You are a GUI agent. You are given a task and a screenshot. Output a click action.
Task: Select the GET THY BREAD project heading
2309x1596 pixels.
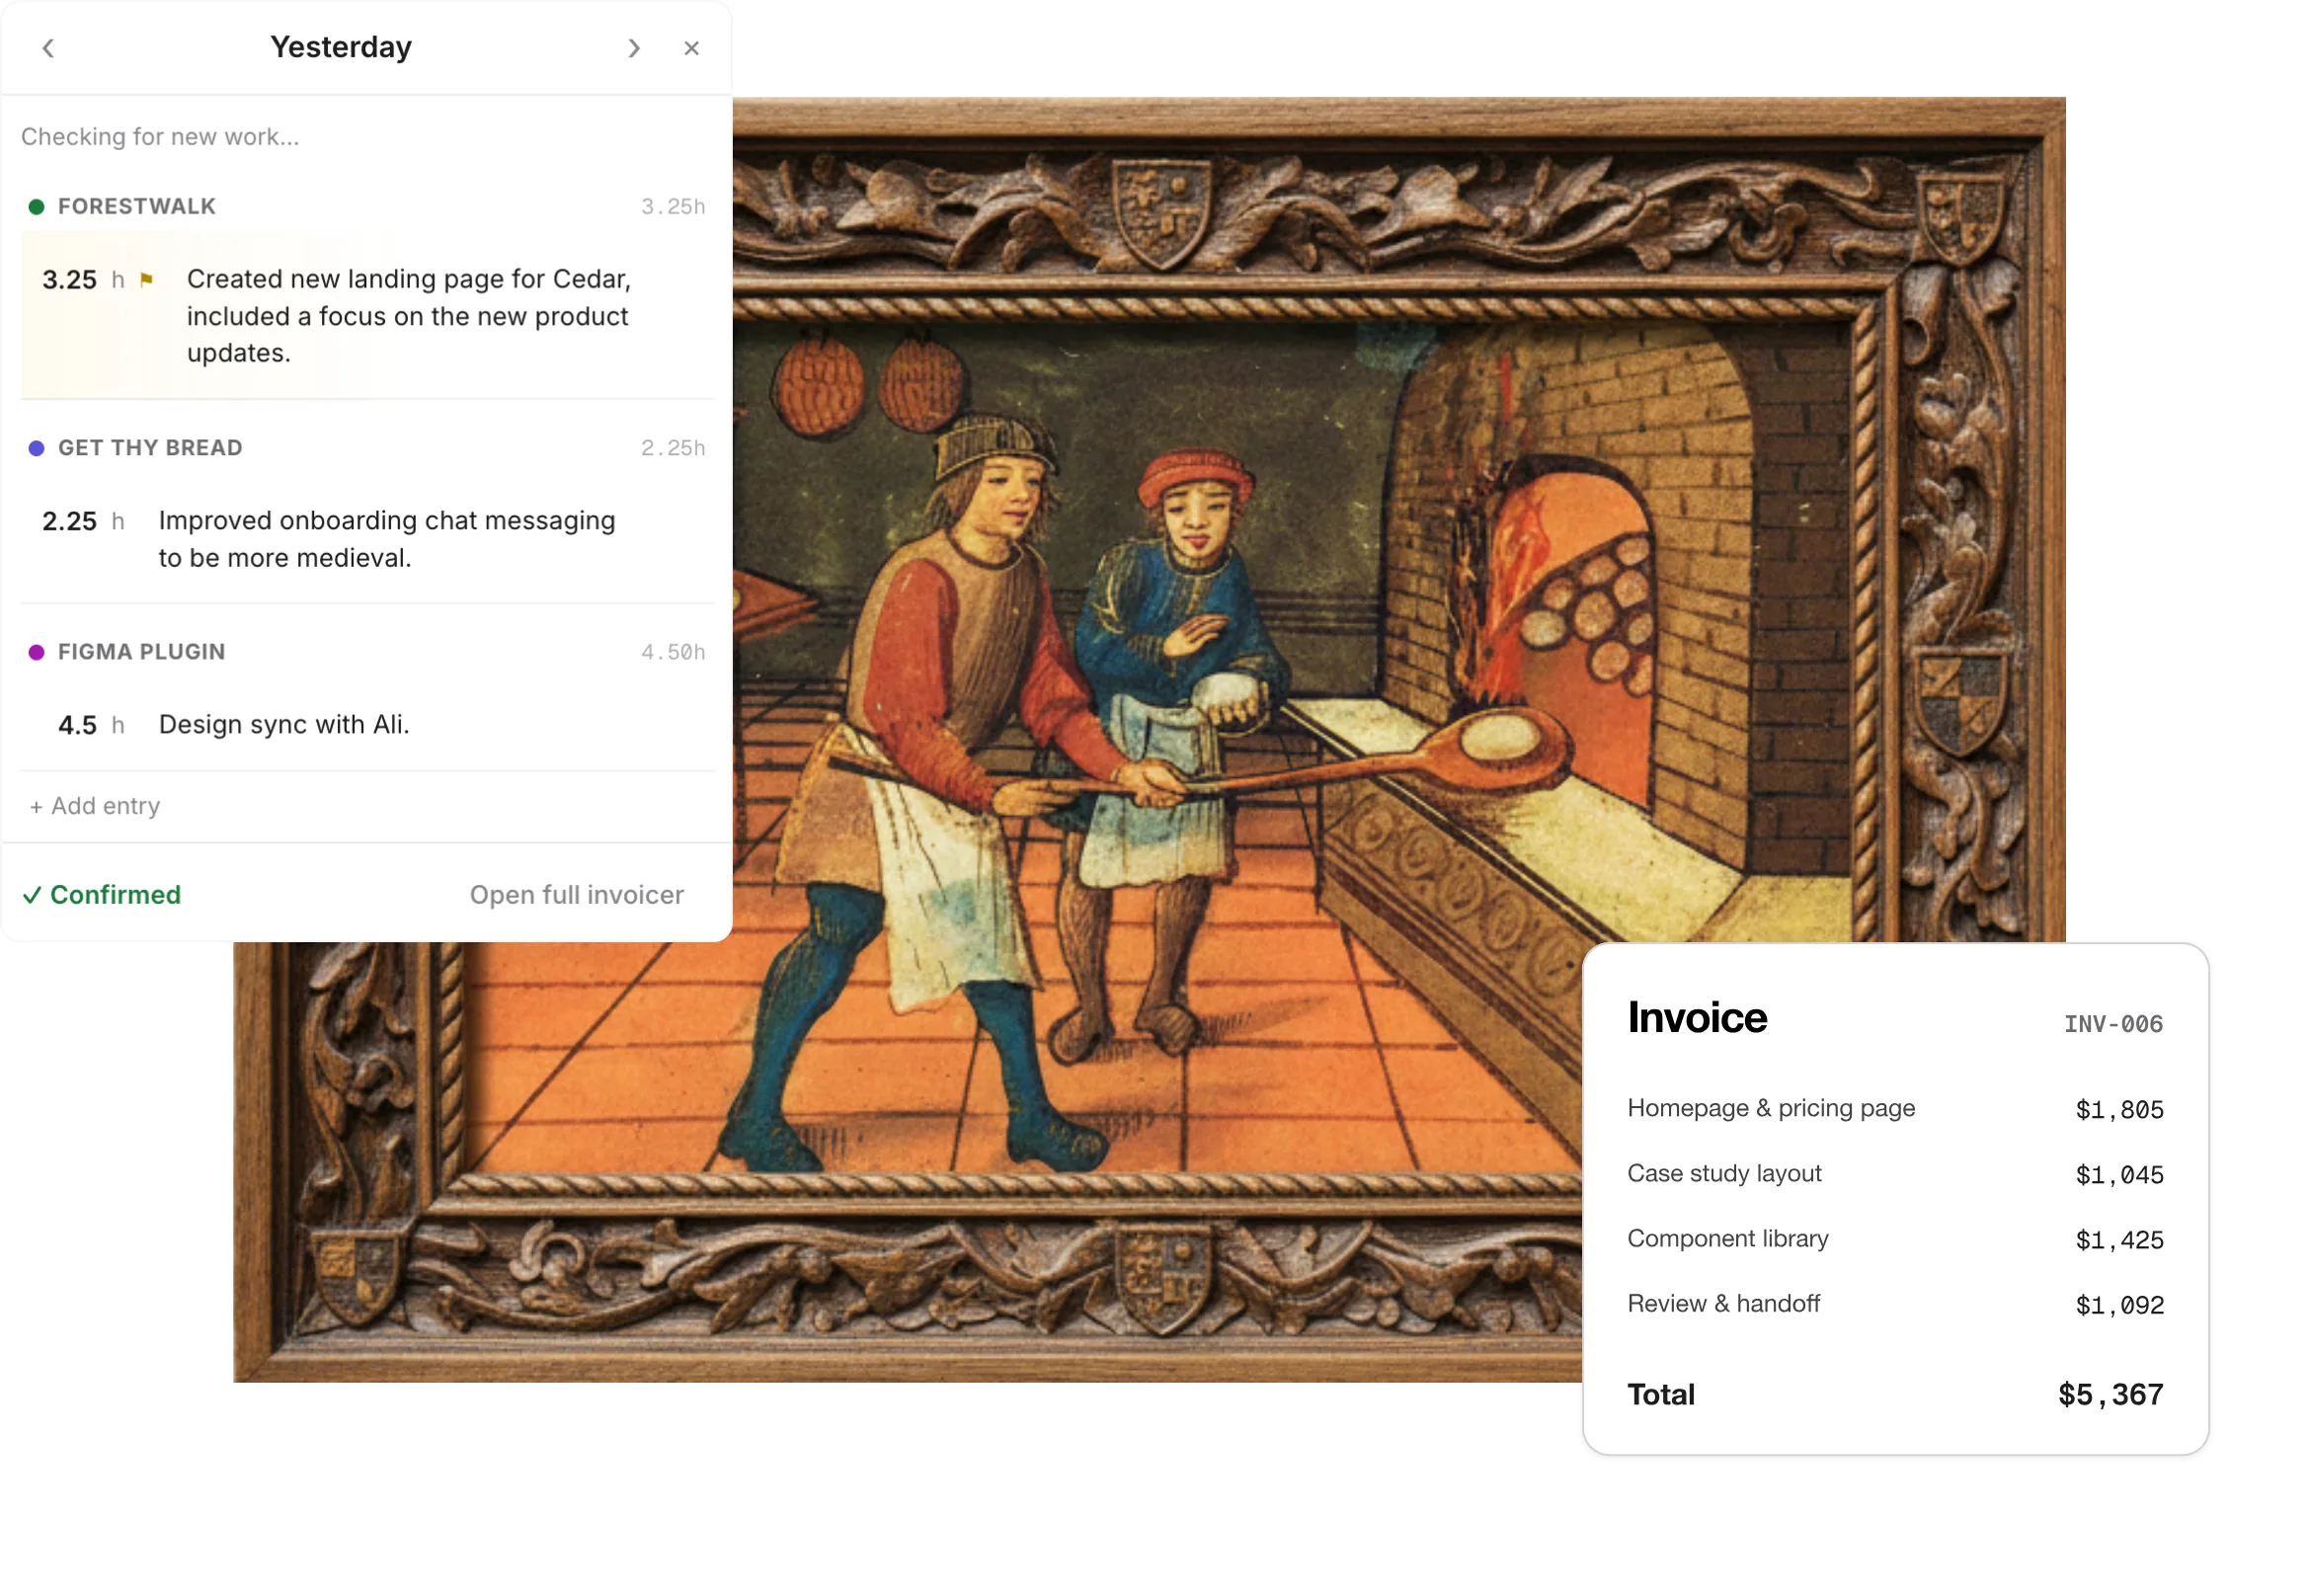[x=150, y=448]
